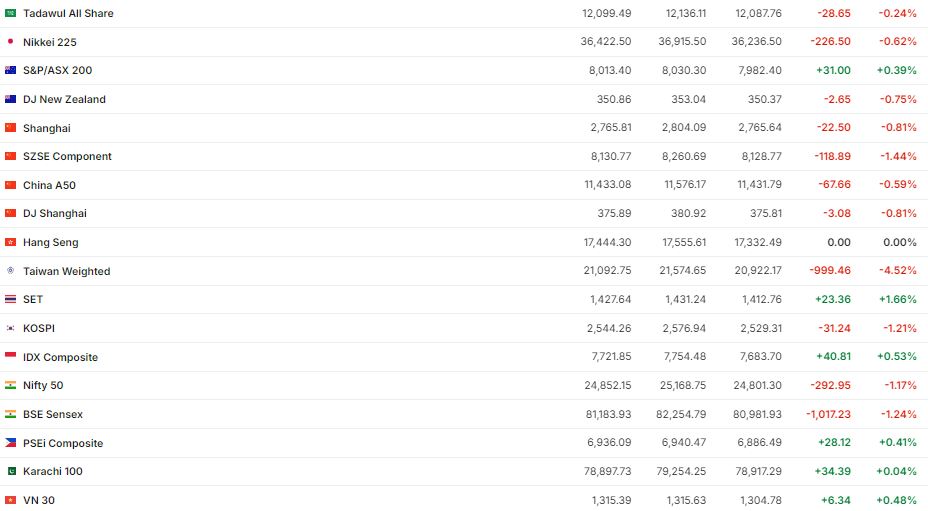This screenshot has width=928, height=511.
Task: Click the Philippines flag beside PSEi Composite
Action: point(11,443)
